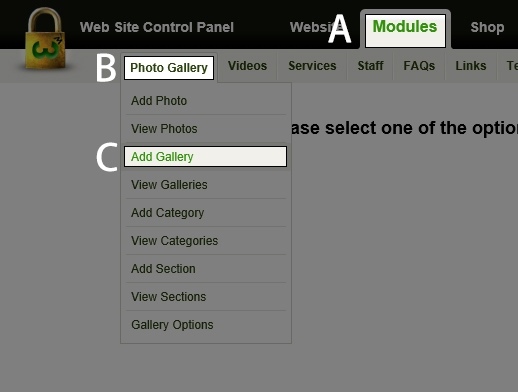Open View Sections entry

(206, 297)
